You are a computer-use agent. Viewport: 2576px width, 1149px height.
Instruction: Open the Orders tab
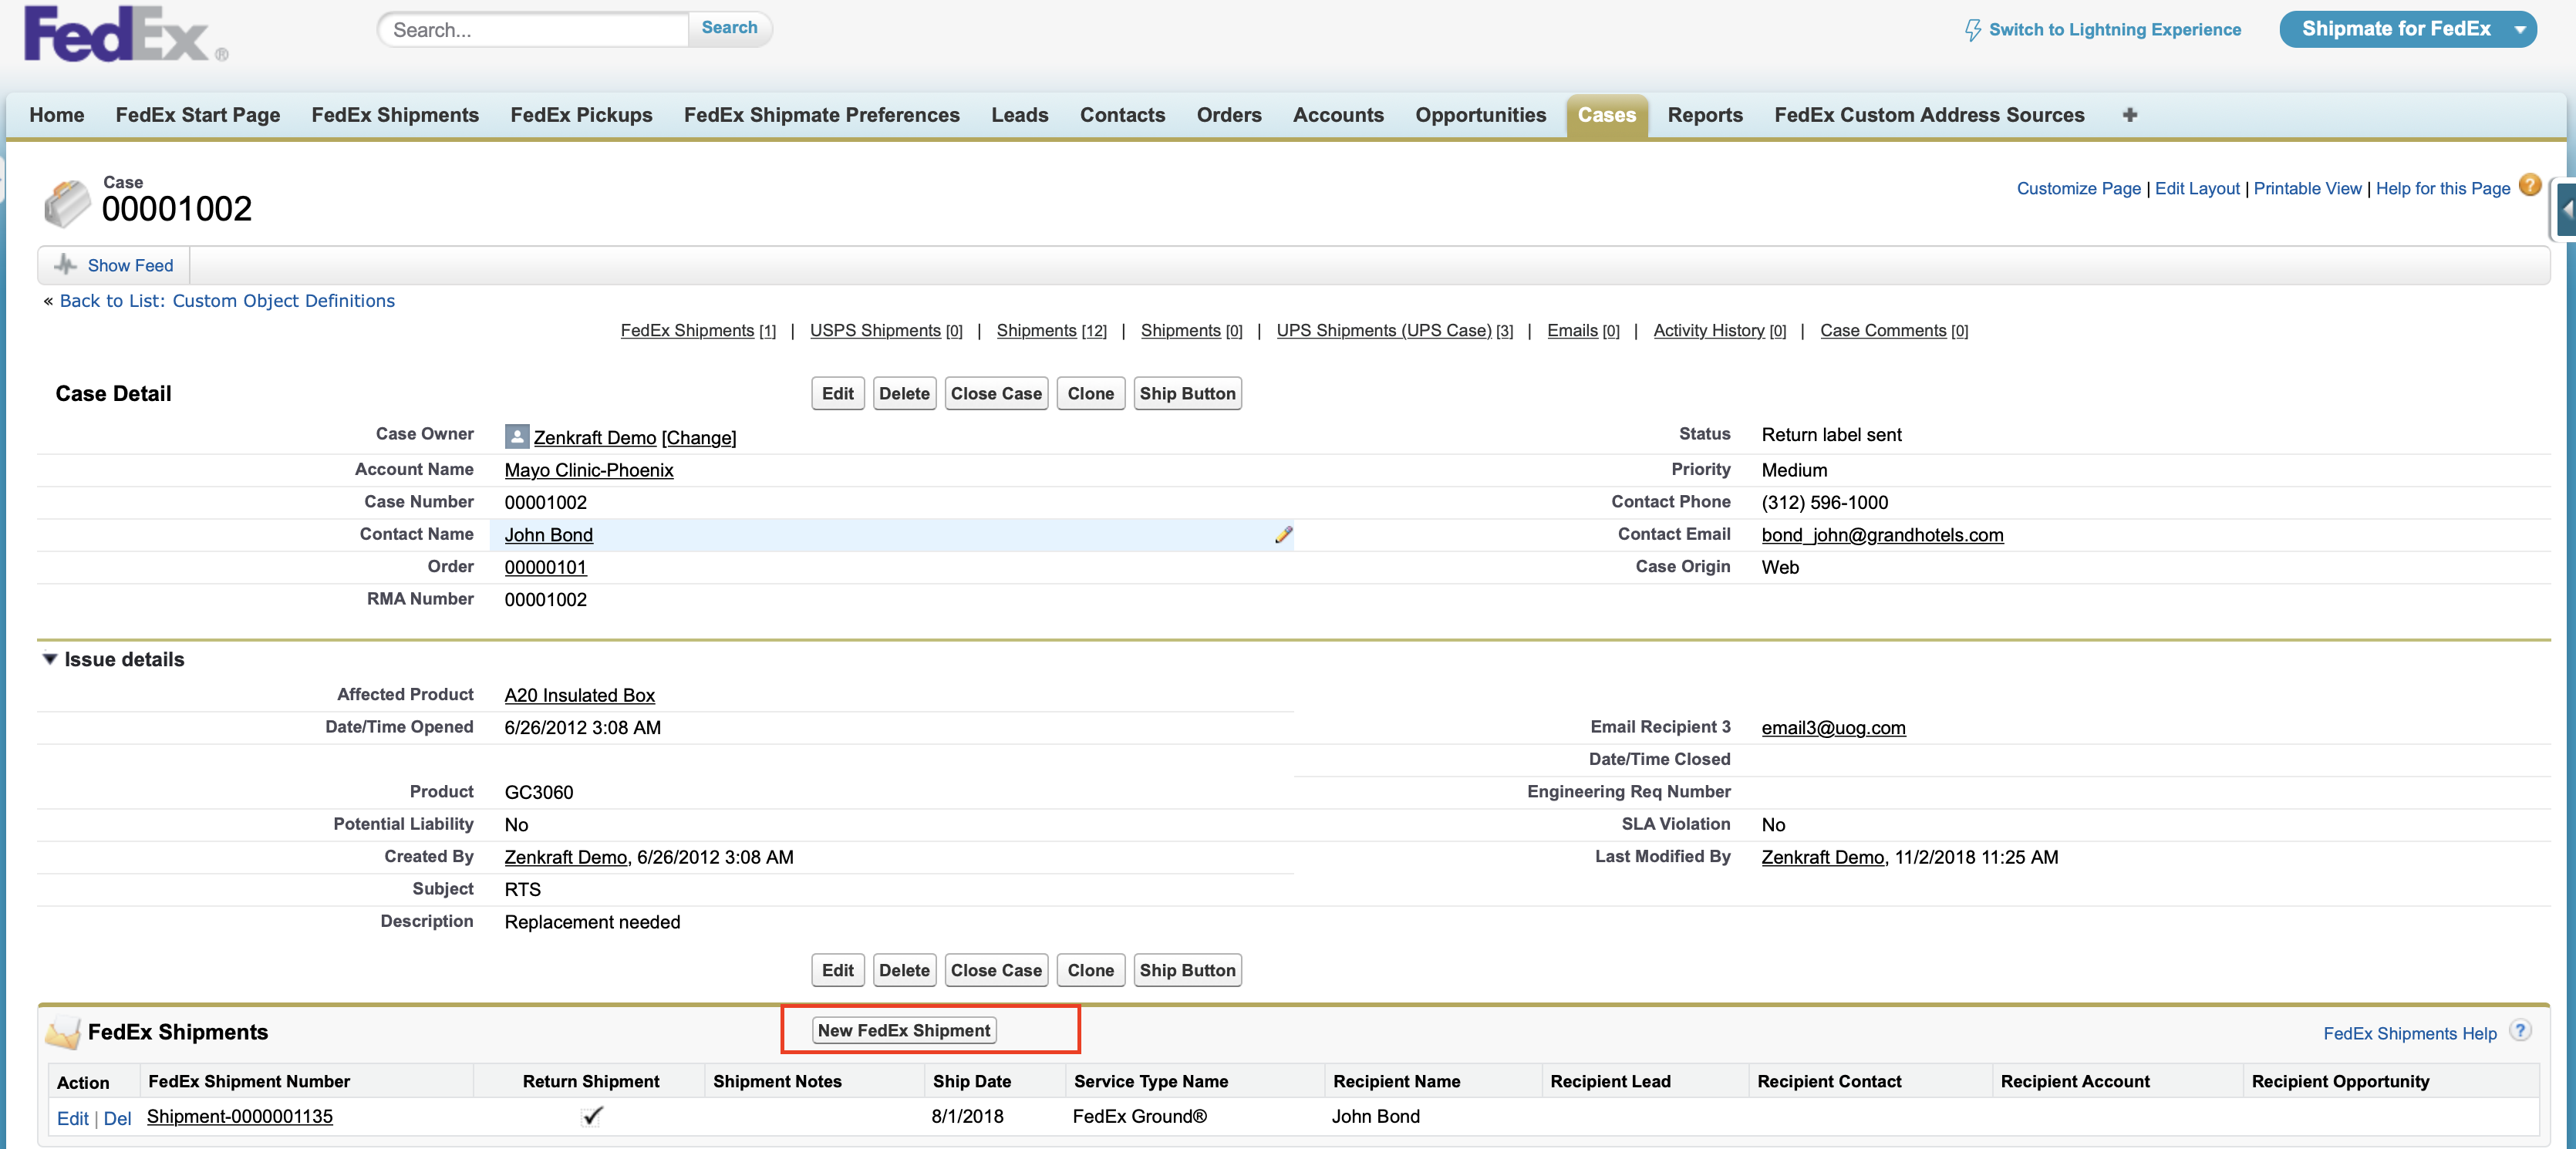1228,115
